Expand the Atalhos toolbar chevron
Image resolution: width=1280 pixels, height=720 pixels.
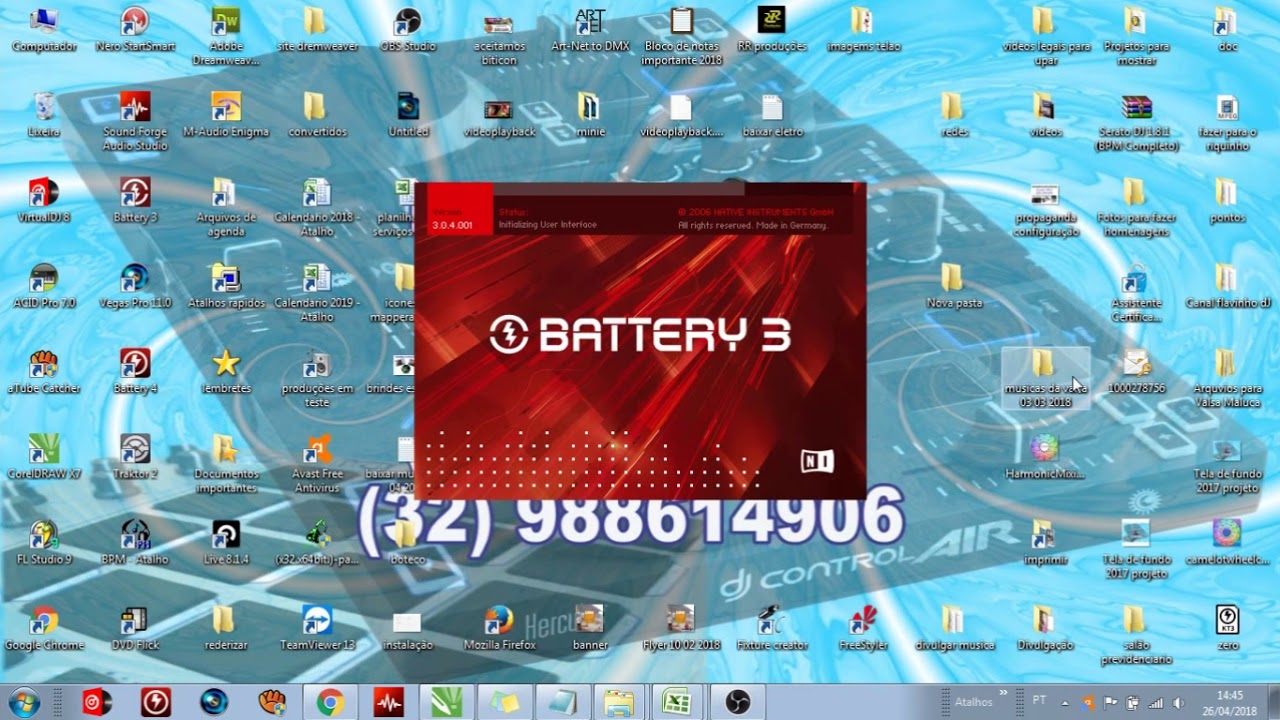1003,692
